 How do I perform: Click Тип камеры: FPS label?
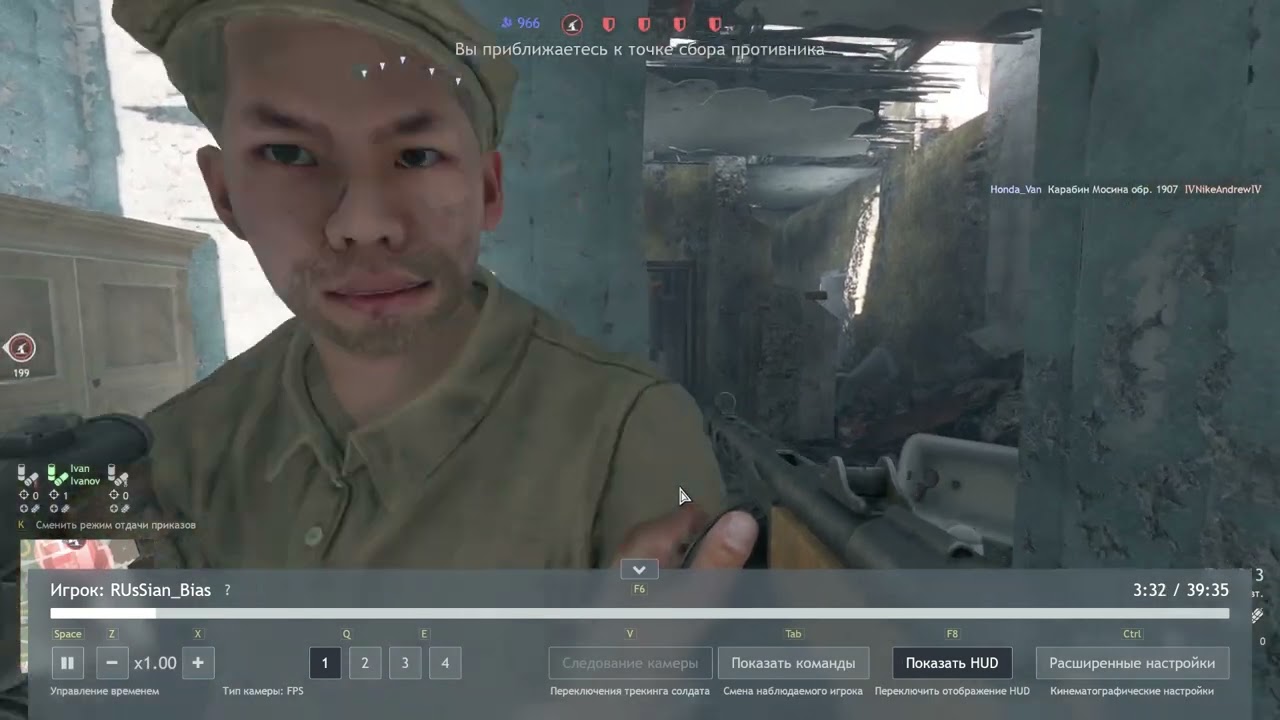[263, 691]
